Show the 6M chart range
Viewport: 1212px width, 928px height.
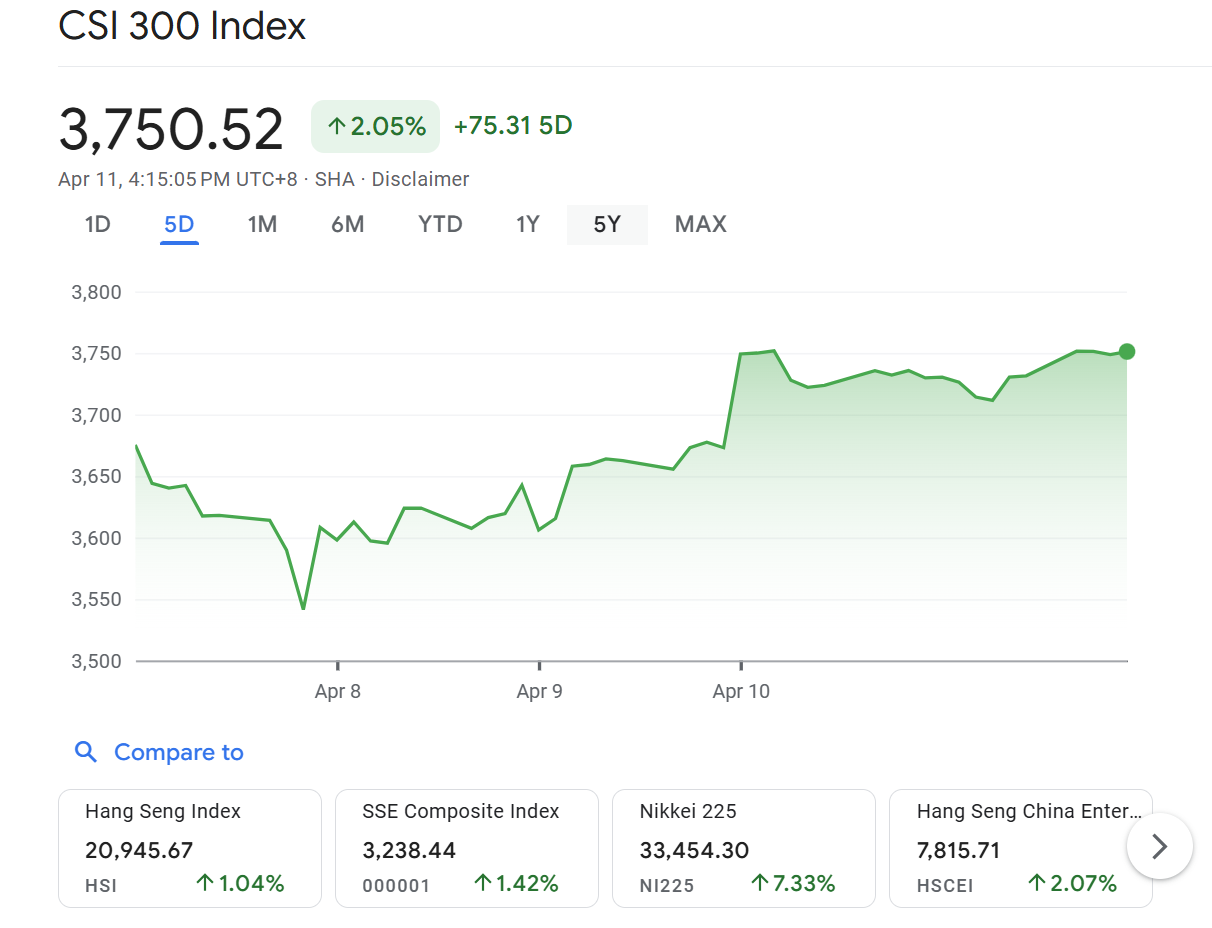[x=347, y=224]
